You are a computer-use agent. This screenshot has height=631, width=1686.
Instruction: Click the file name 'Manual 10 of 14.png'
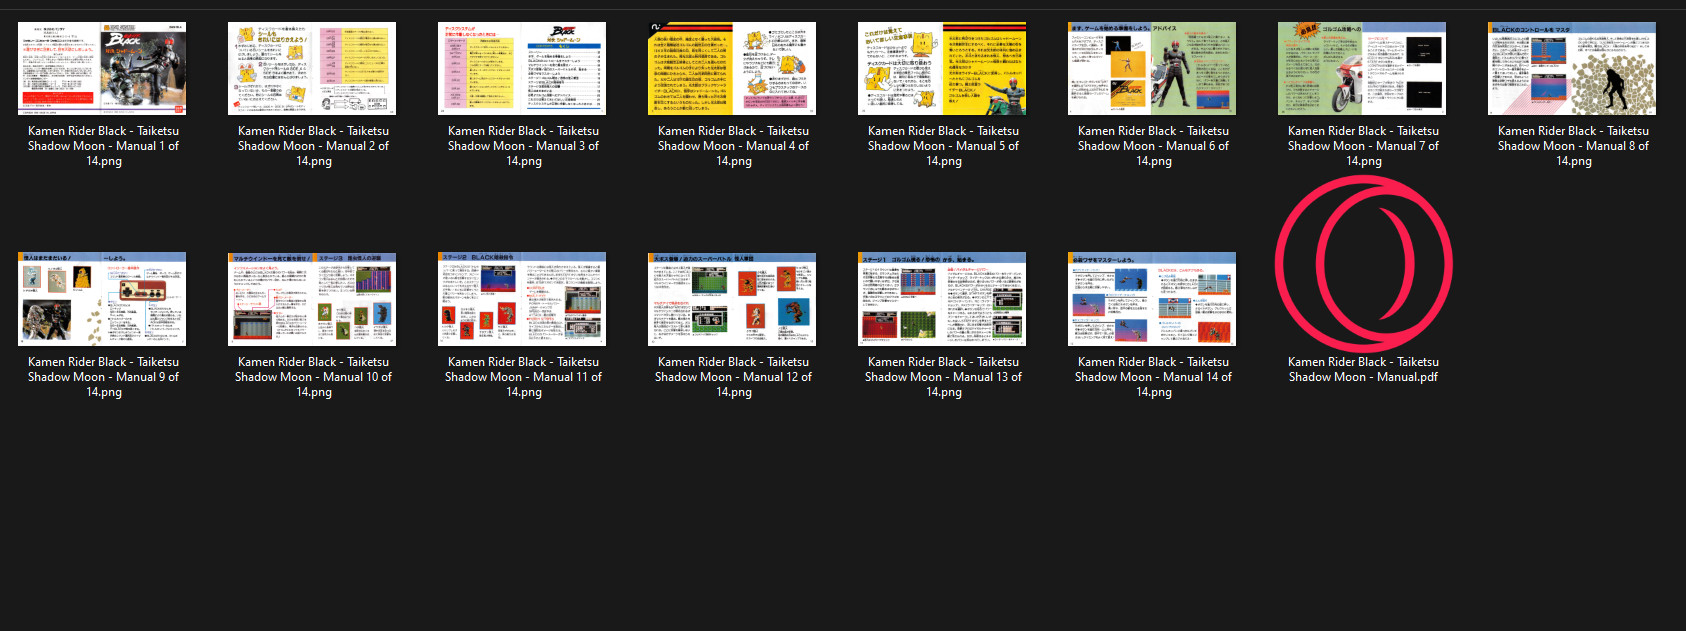(313, 377)
